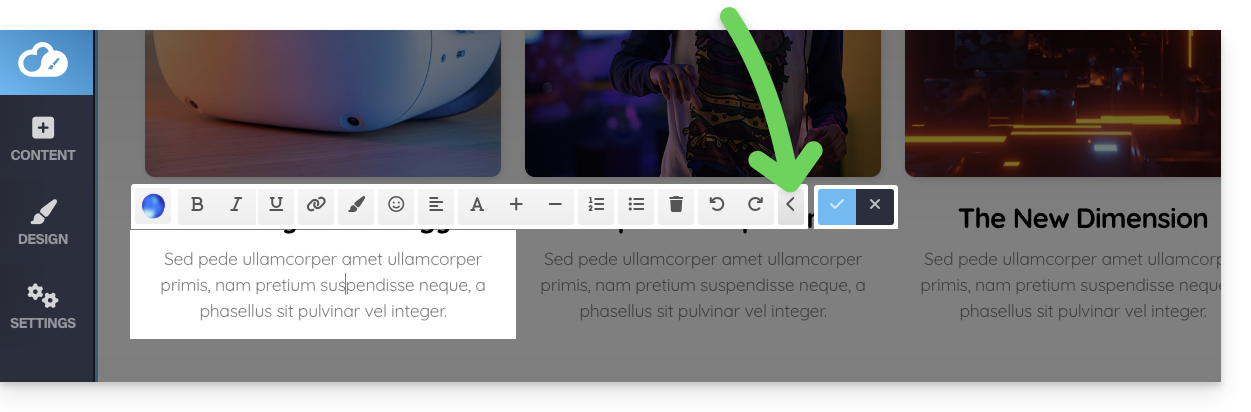Insert a hyperlink with the link icon

click(x=316, y=205)
